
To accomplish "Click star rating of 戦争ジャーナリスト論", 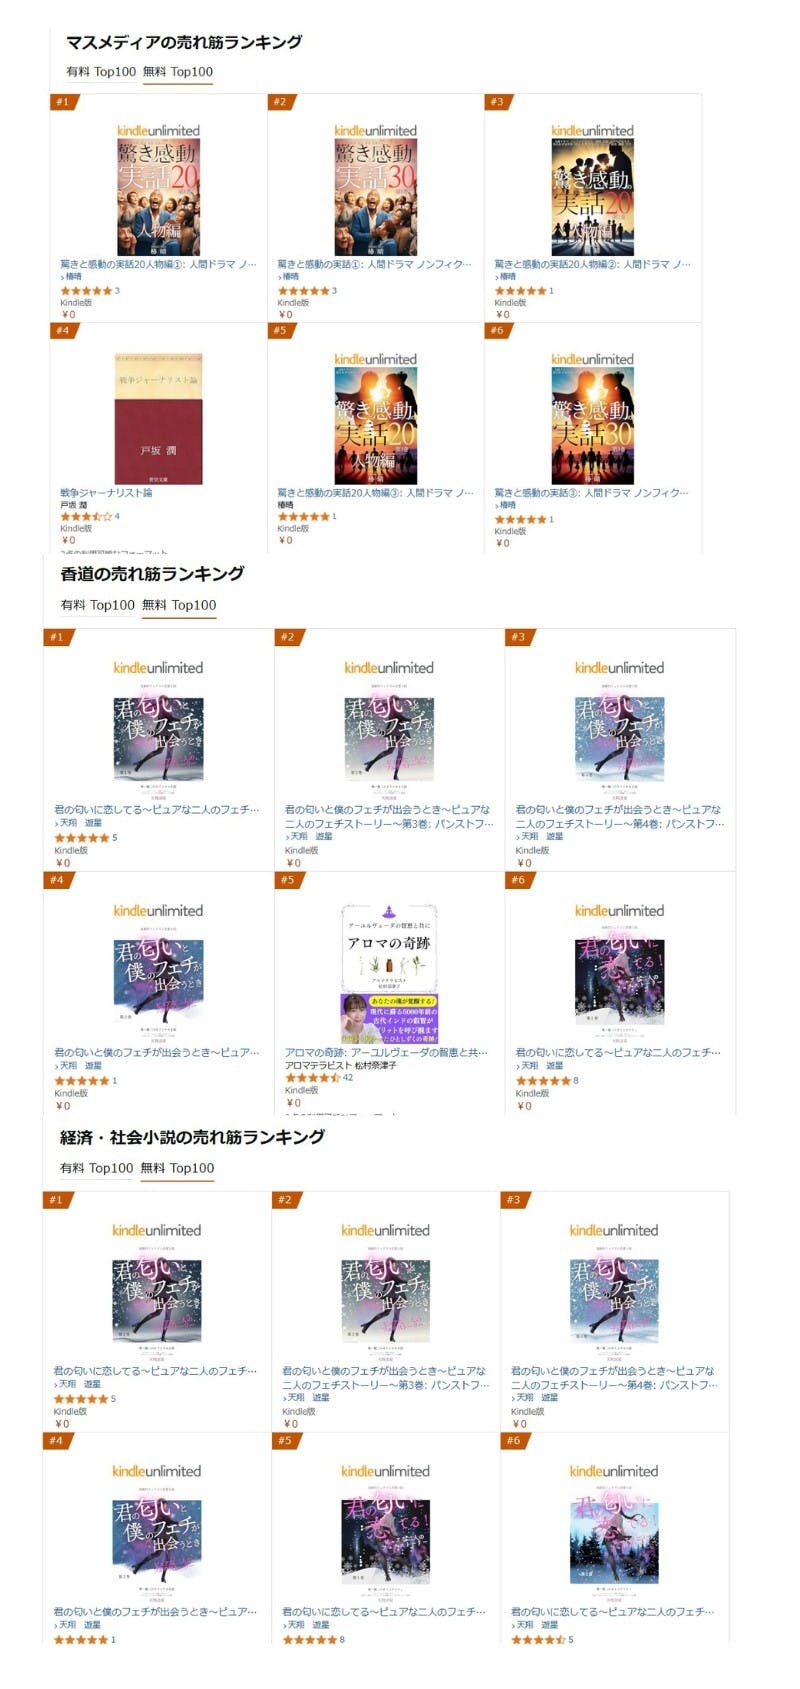I will [86, 517].
